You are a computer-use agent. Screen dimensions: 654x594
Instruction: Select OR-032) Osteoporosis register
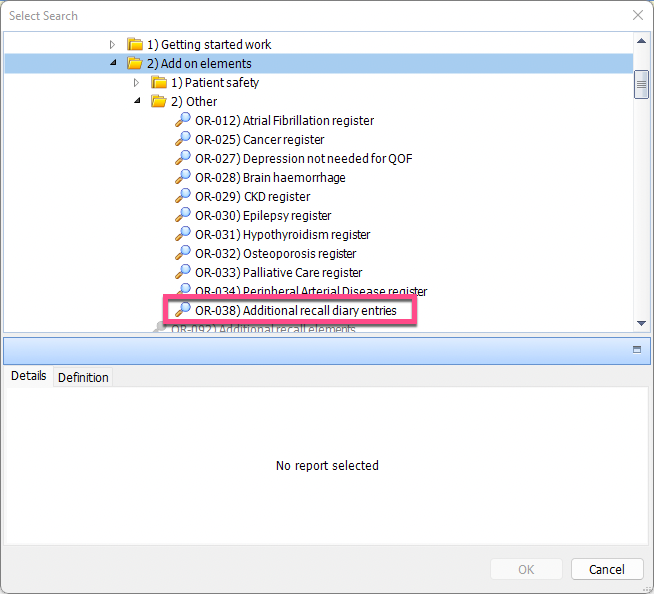tap(276, 254)
